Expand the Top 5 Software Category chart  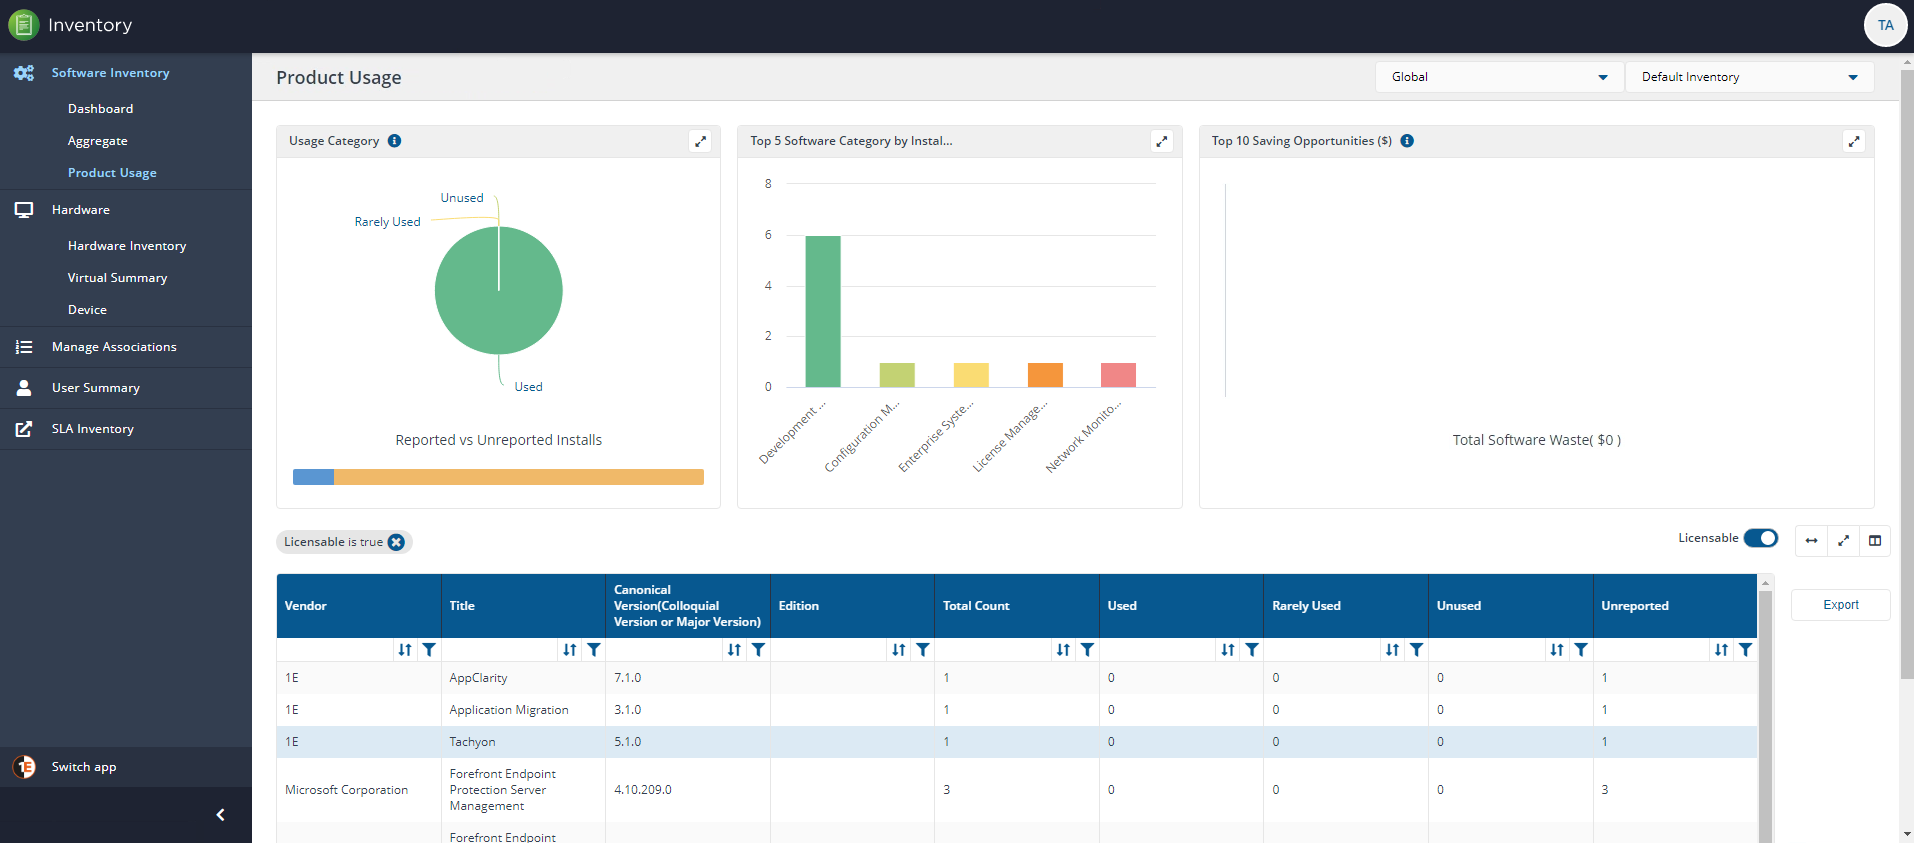[x=1162, y=141]
